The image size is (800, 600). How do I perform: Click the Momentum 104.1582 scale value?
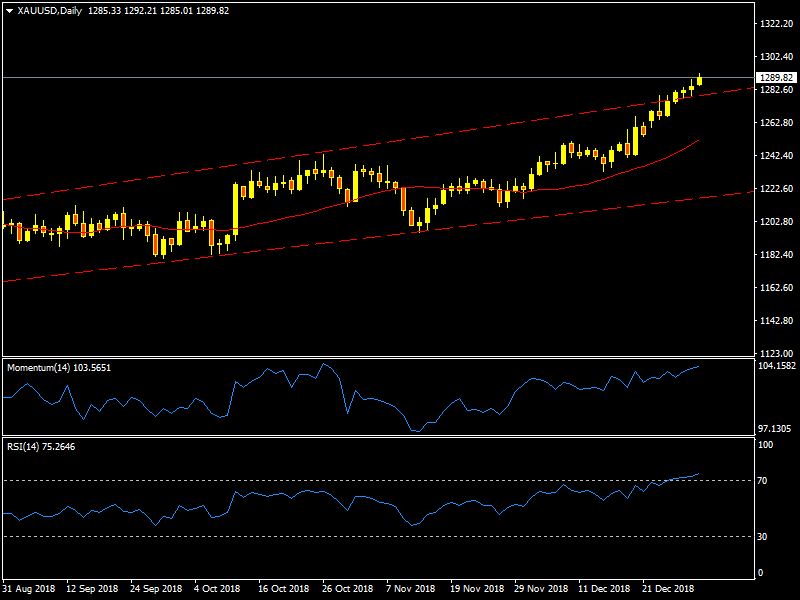coord(777,367)
